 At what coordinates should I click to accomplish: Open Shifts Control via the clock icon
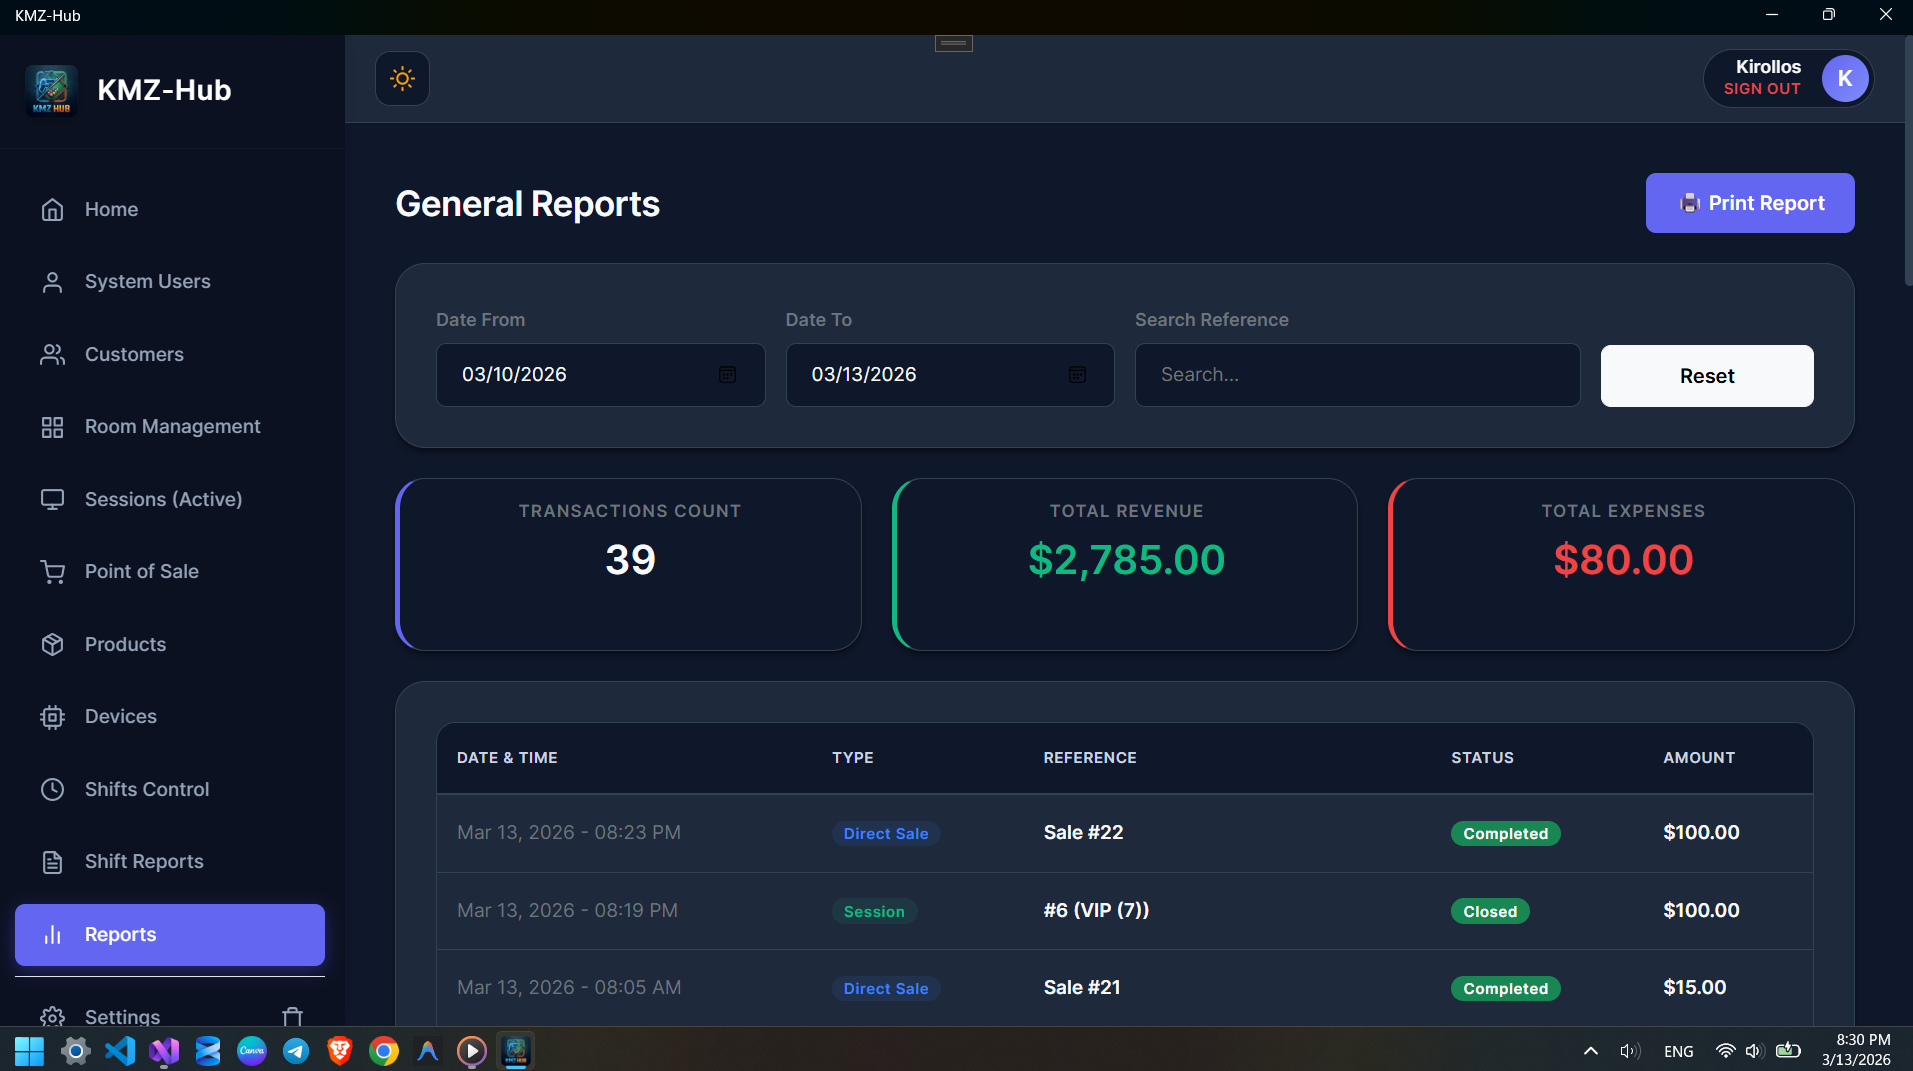point(52,789)
